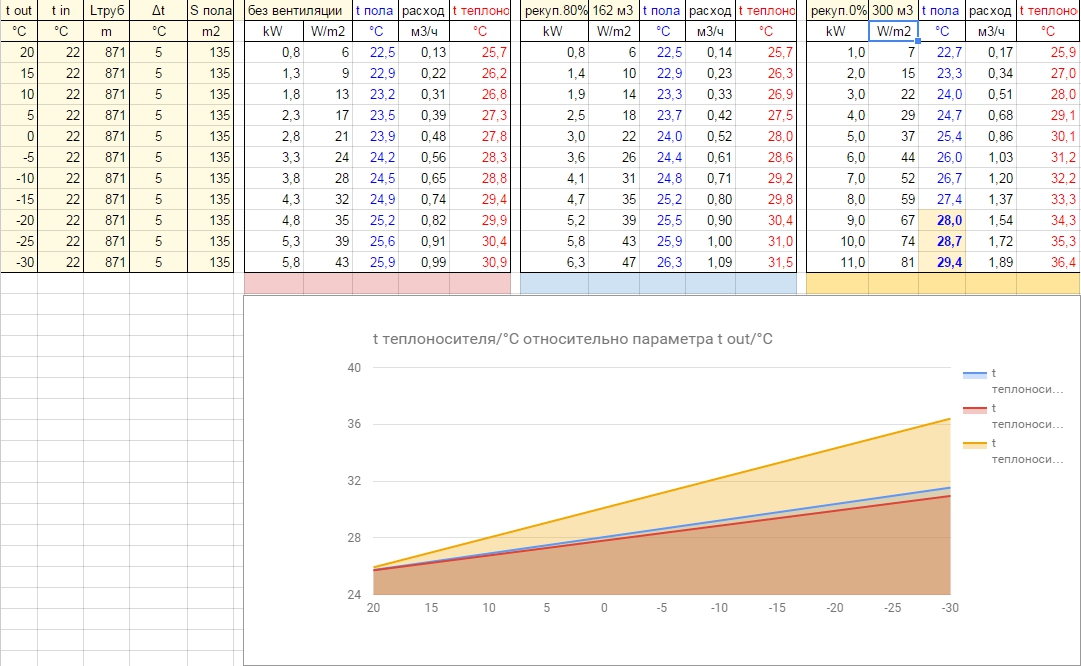Viewport: 1081px width, 666px height.
Task: Select the red coolant cell 35,3
Action: point(1048,241)
